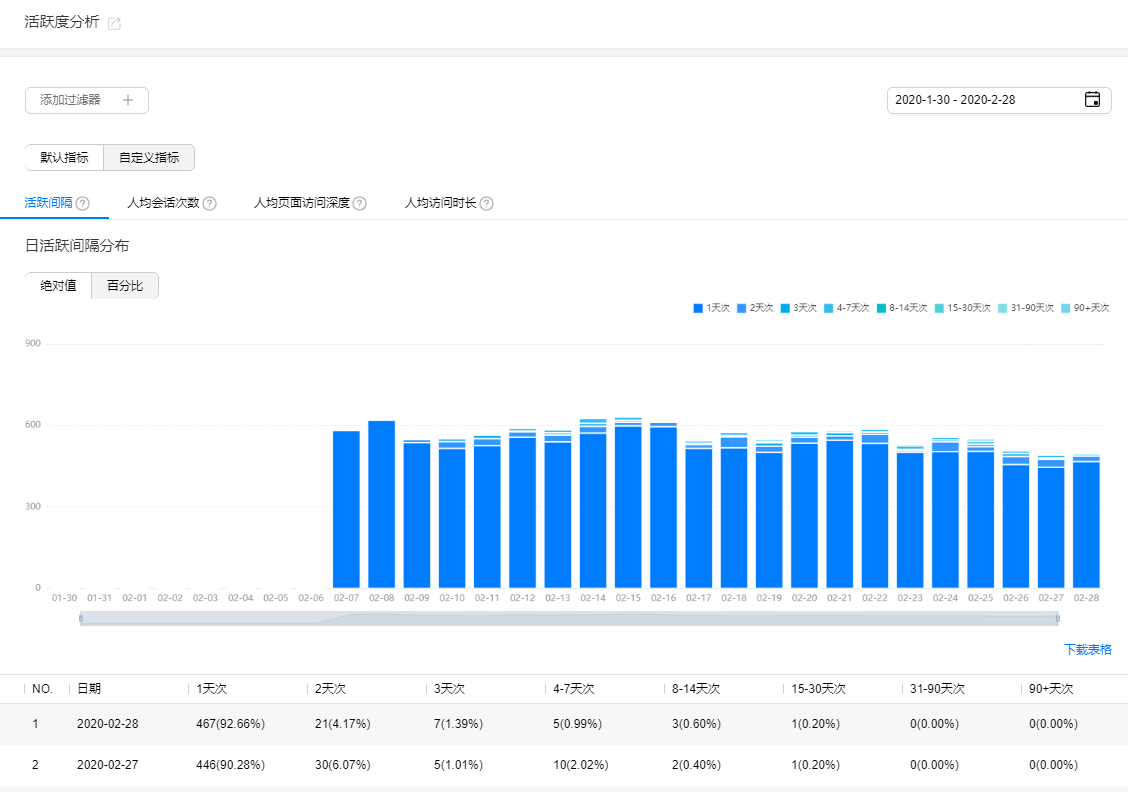This screenshot has height=792, width=1128.
Task: Open the share icon beside 活跃度分析
Action: pyautogui.click(x=114, y=23)
